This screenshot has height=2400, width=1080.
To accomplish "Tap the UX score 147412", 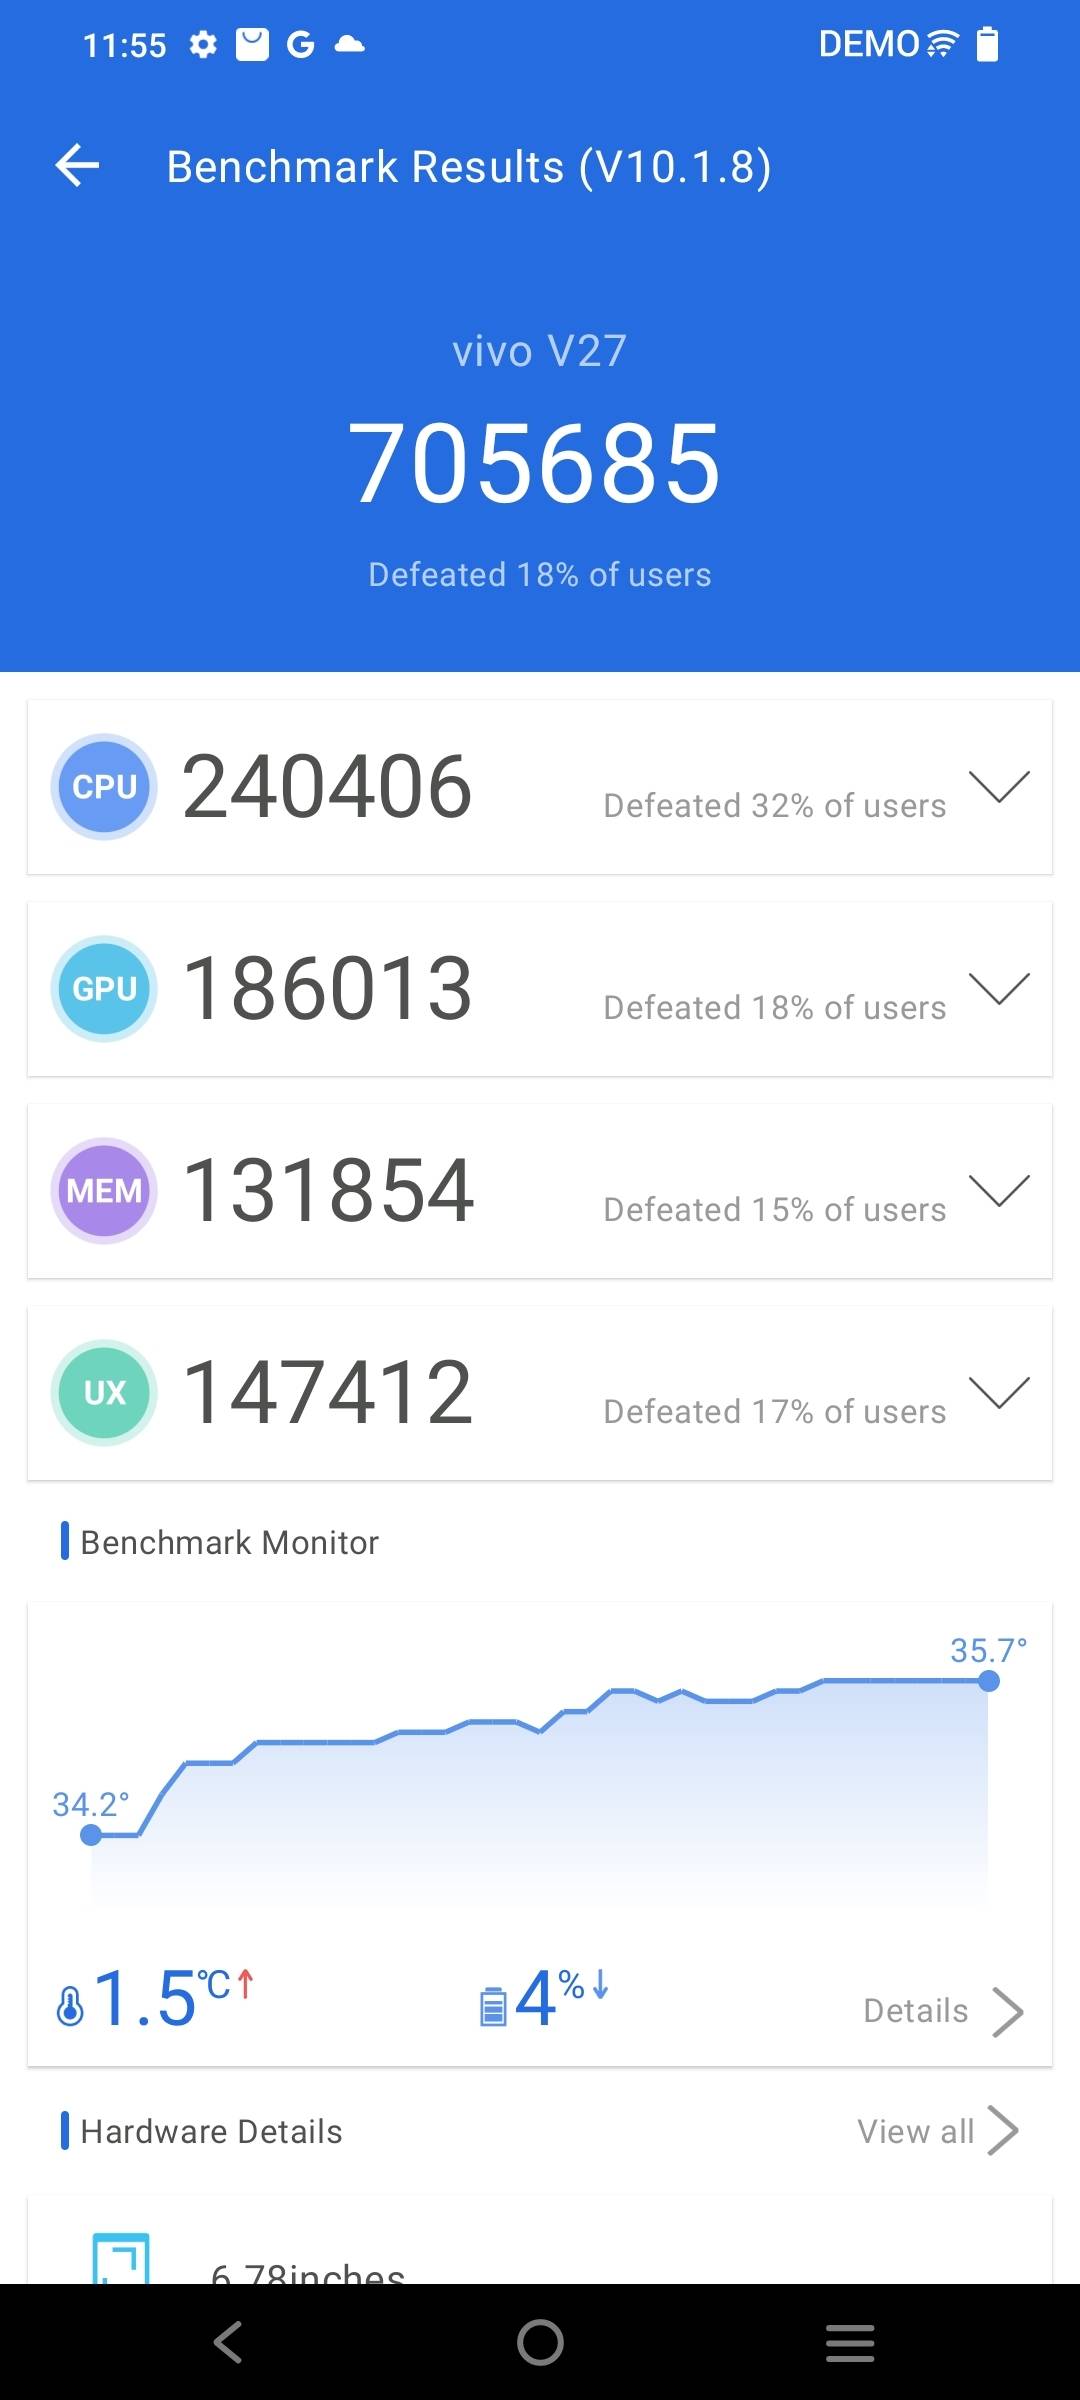I will click(327, 1393).
